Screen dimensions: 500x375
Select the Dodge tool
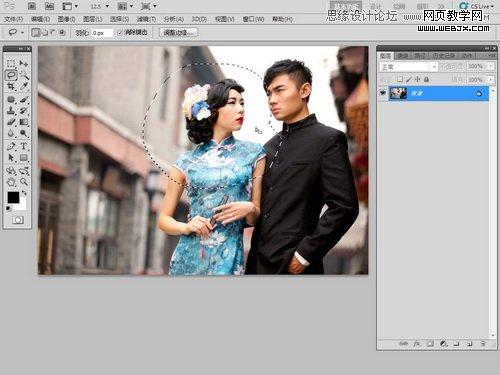[24, 133]
